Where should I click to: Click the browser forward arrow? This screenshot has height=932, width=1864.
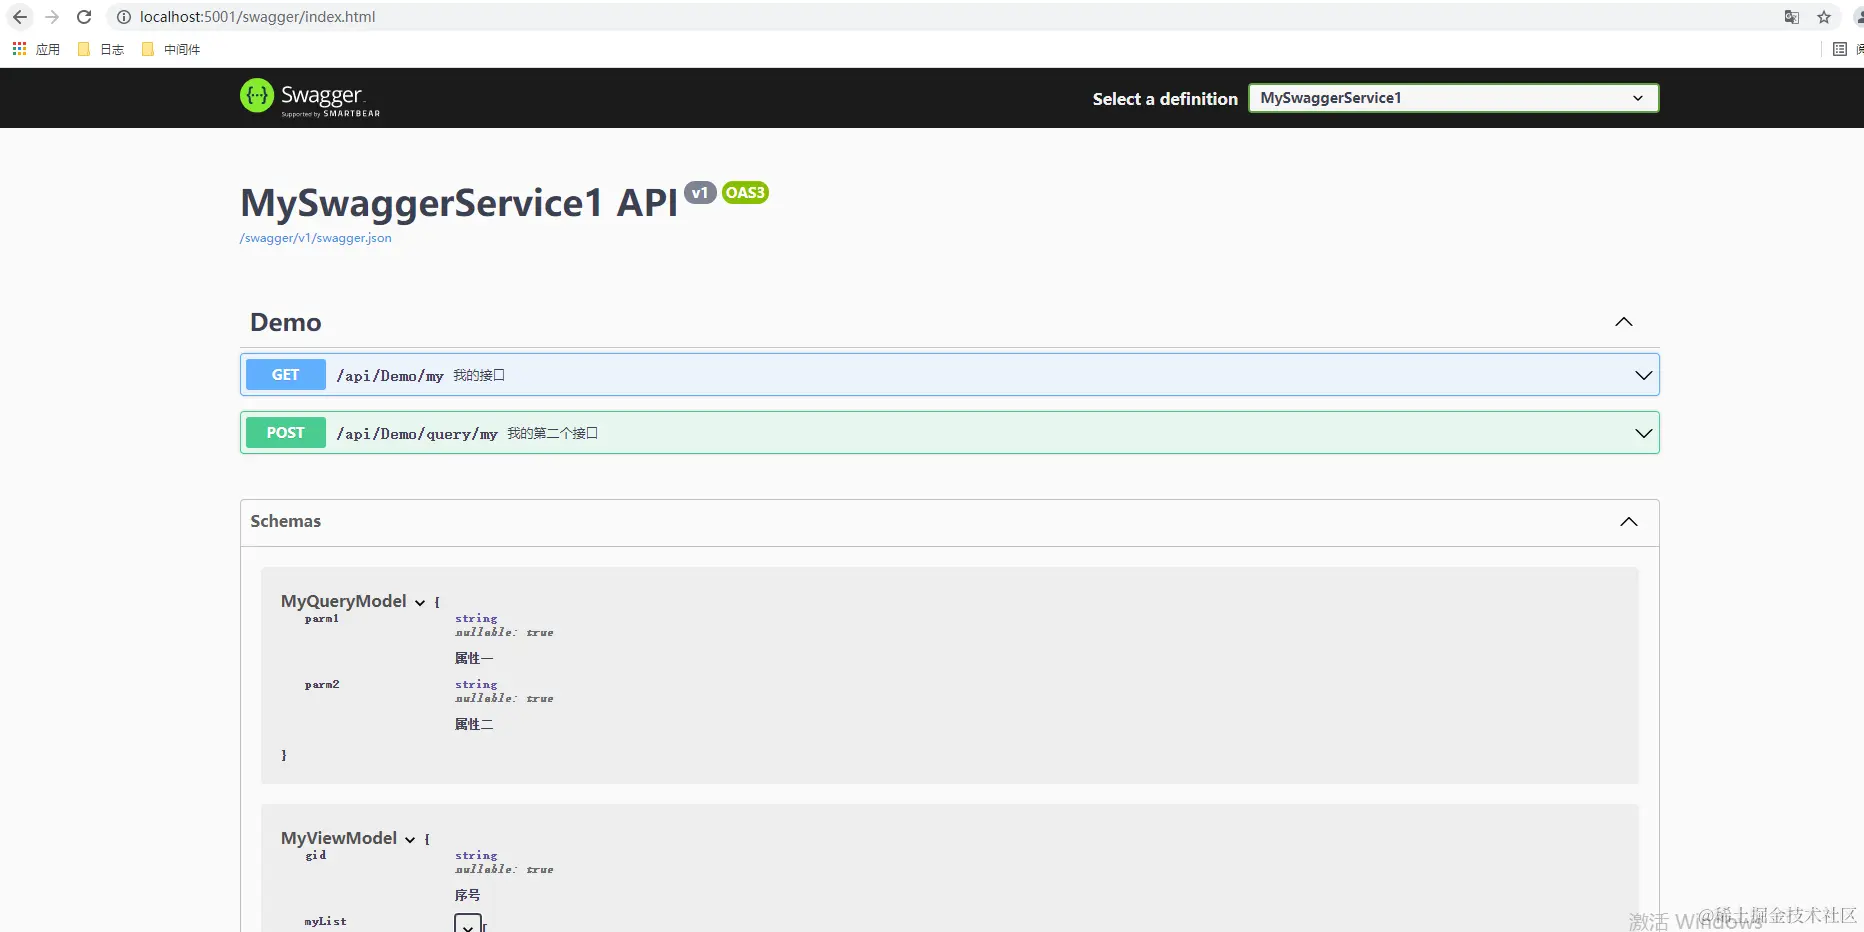coord(52,17)
